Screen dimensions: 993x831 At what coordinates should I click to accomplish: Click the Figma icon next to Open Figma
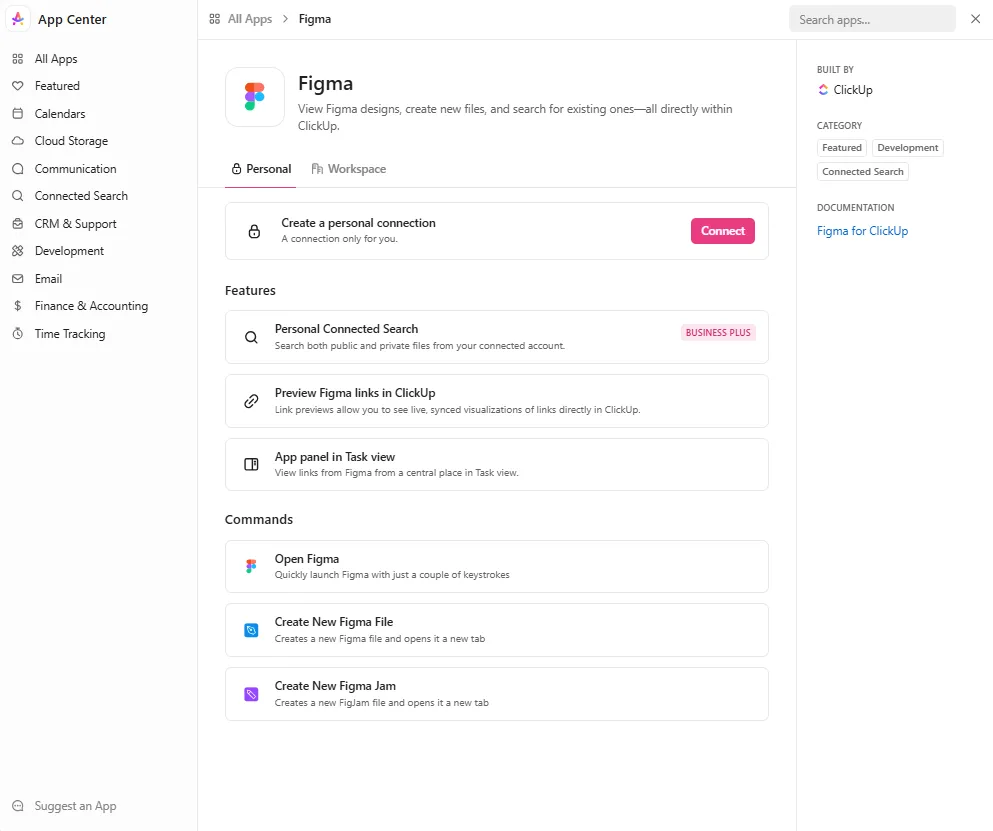pos(251,566)
